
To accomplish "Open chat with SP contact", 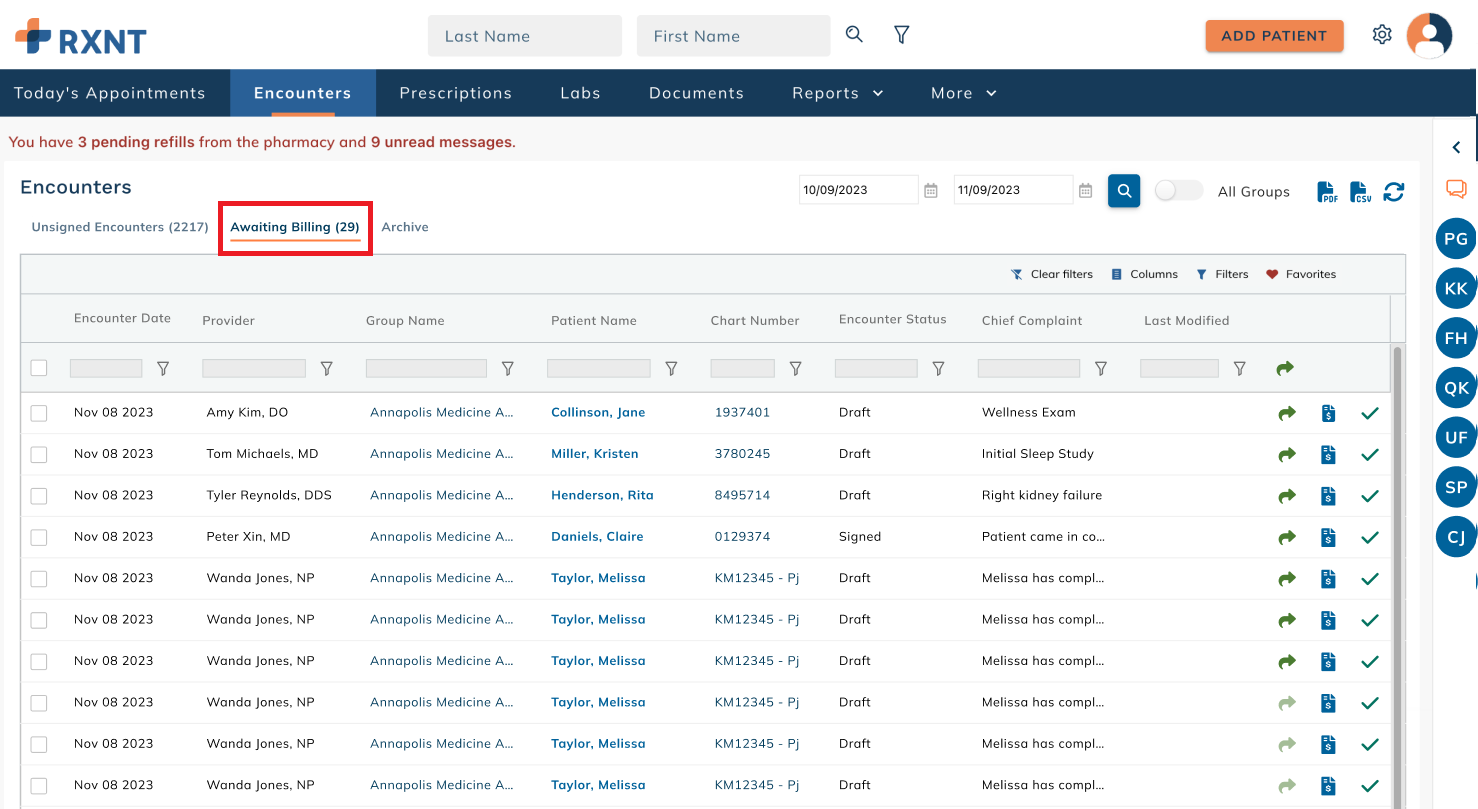I will pyautogui.click(x=1456, y=487).
